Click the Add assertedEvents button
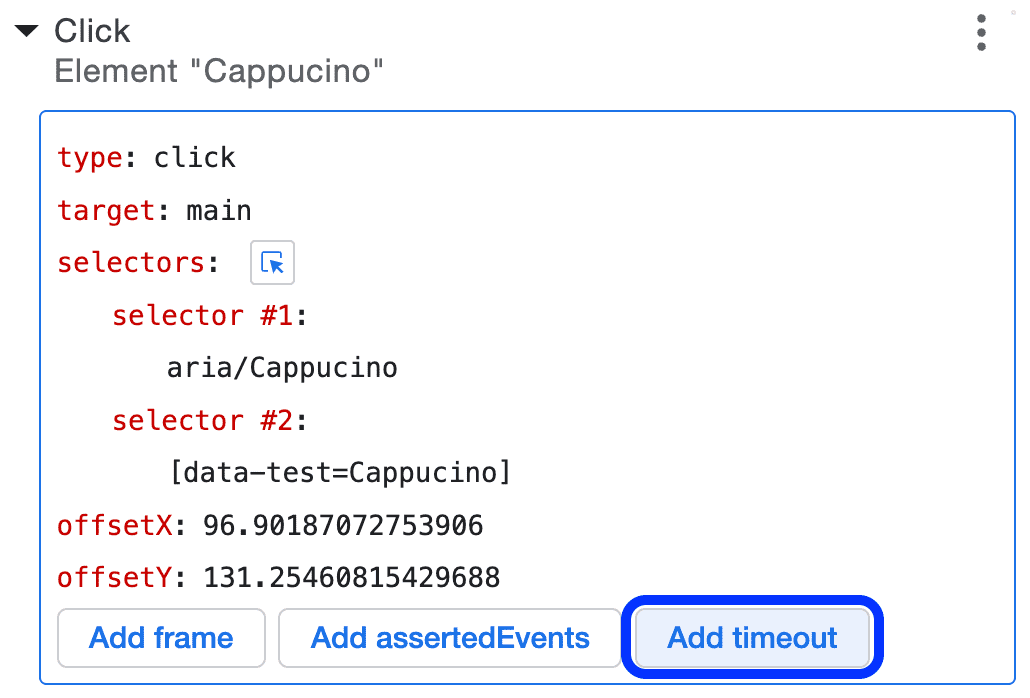 coord(448,637)
